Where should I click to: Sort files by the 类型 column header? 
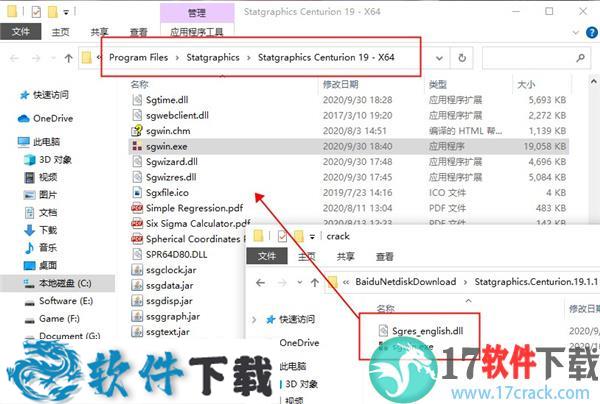coord(438,84)
